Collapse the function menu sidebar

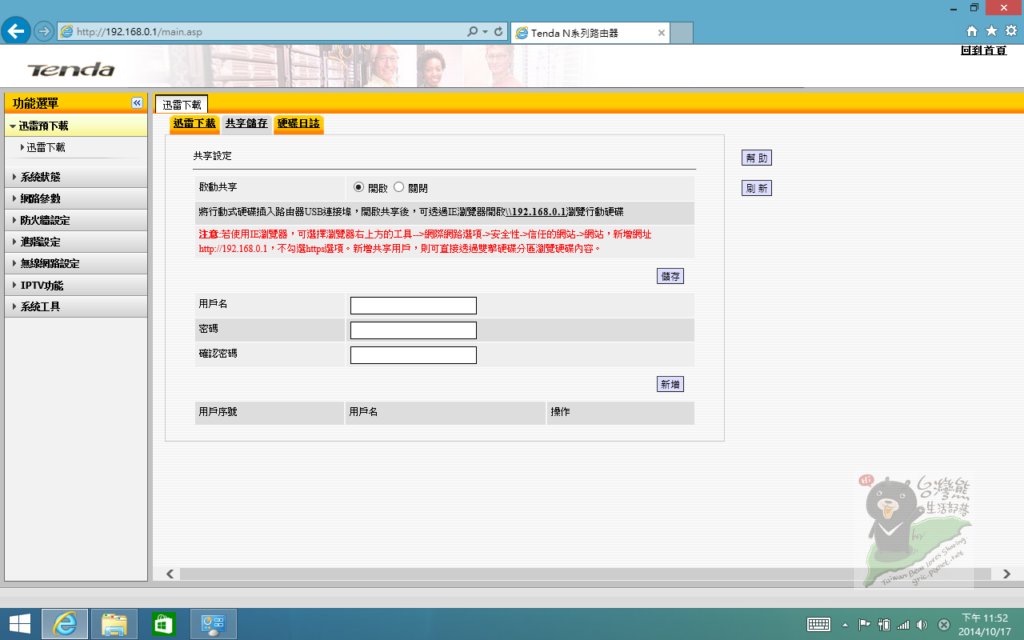pos(136,103)
